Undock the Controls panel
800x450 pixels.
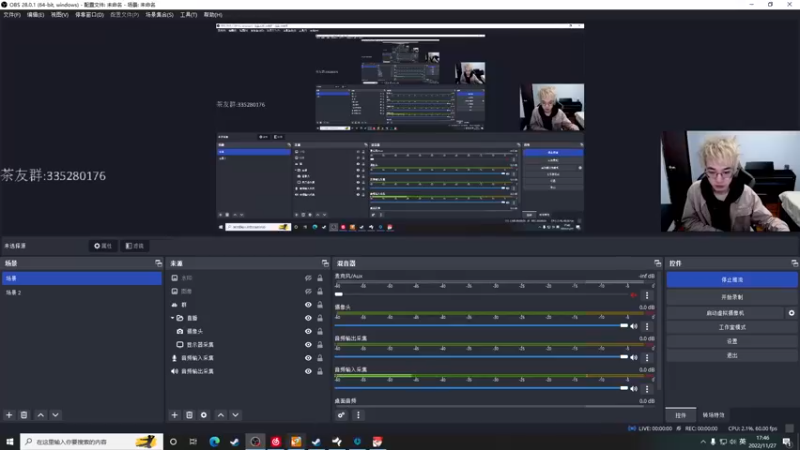pos(794,263)
